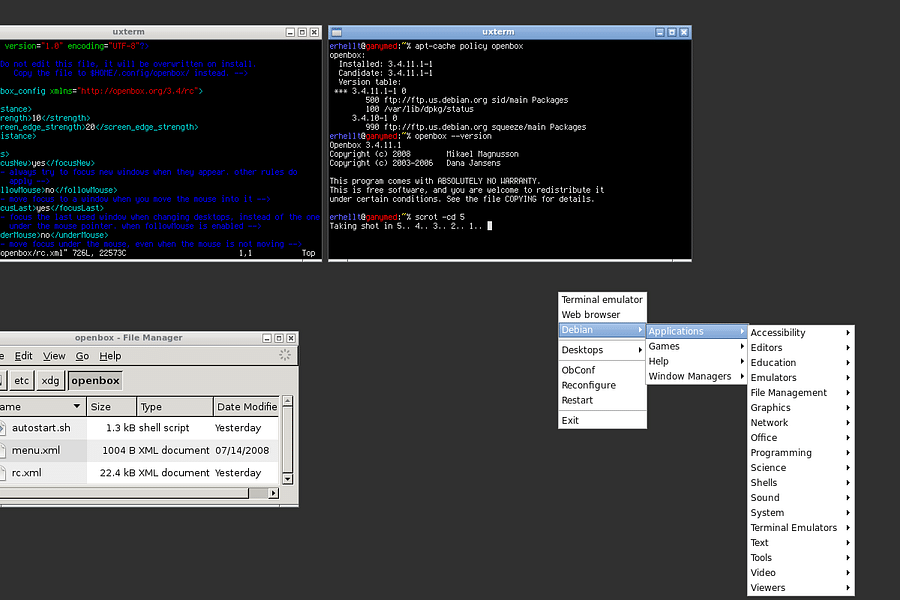
Task: Click the etc path button
Action: coord(22,380)
